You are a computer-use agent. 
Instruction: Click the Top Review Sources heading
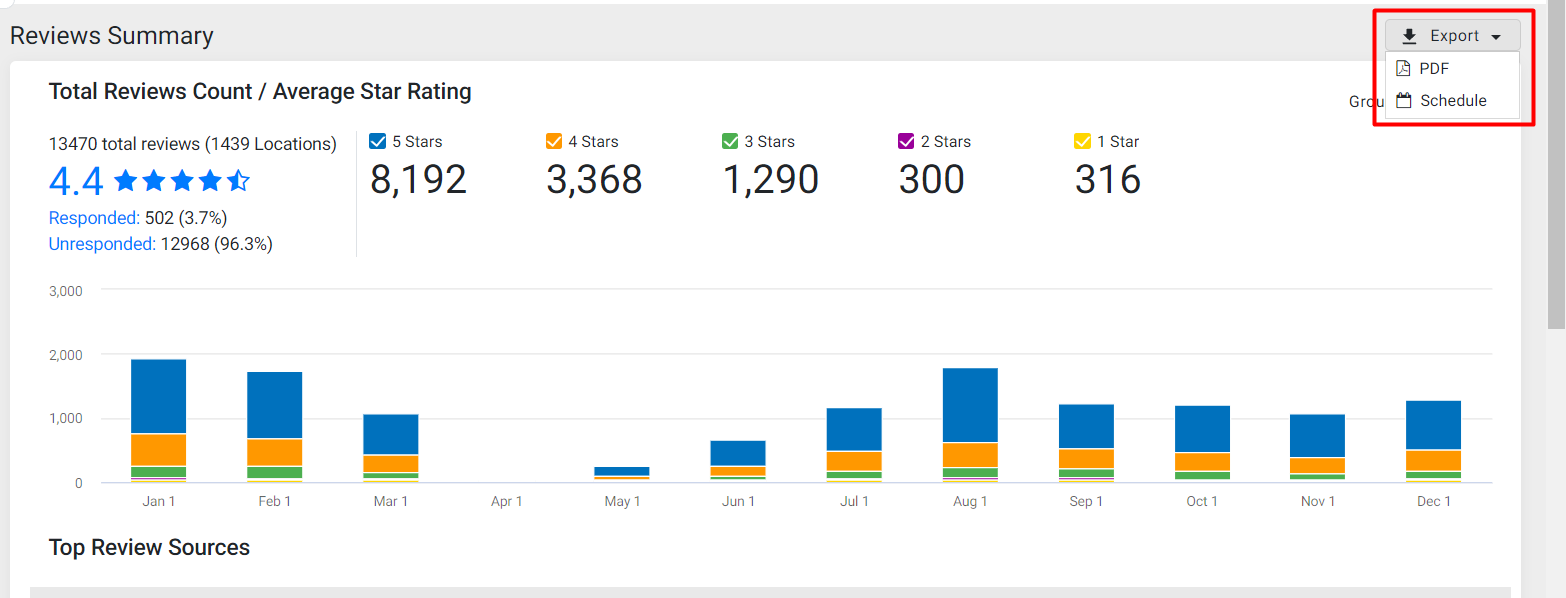[149, 548]
